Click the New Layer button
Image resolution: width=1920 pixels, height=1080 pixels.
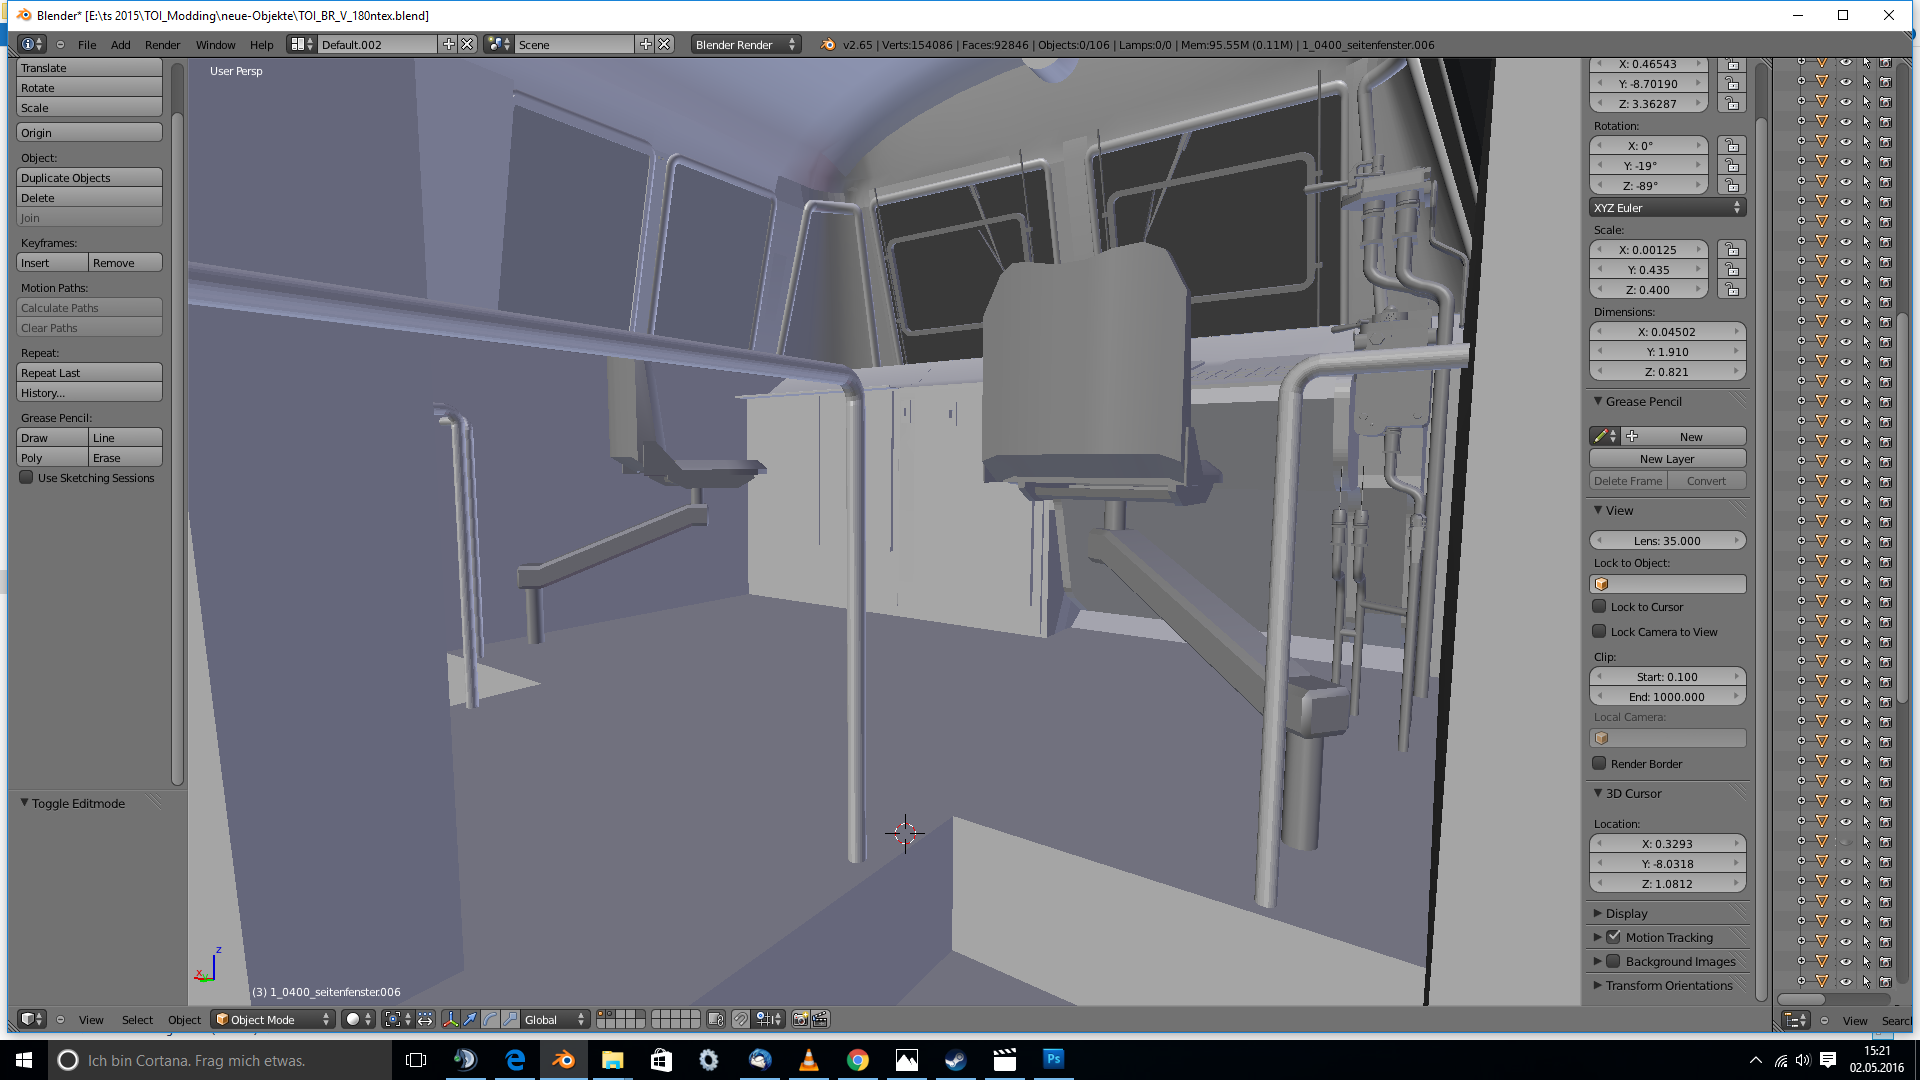(x=1667, y=459)
